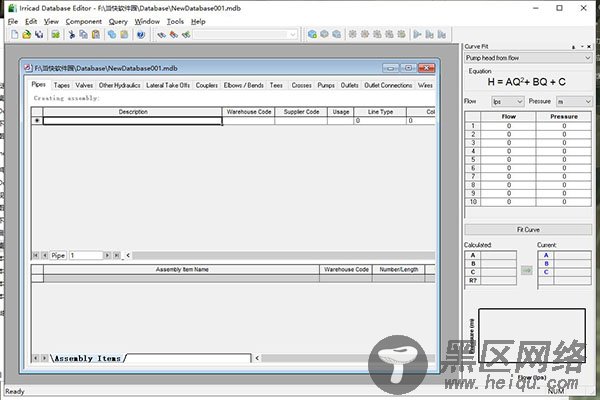Image resolution: width=600 pixels, height=400 pixels.
Task: Click the Fit Curve button
Action: pos(528,230)
